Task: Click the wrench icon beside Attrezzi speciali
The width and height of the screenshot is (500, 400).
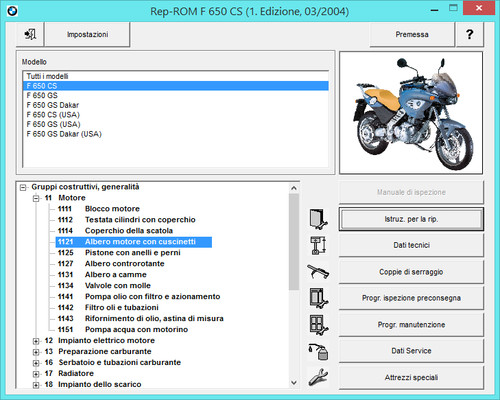Action: coord(318,377)
